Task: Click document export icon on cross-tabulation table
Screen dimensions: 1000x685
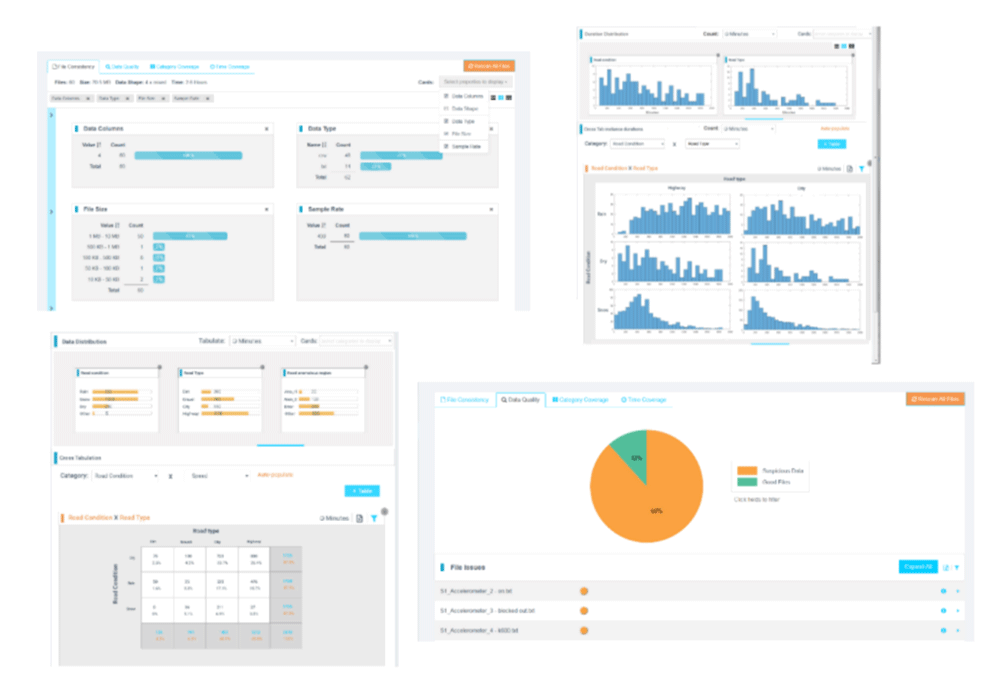Action: [x=359, y=518]
